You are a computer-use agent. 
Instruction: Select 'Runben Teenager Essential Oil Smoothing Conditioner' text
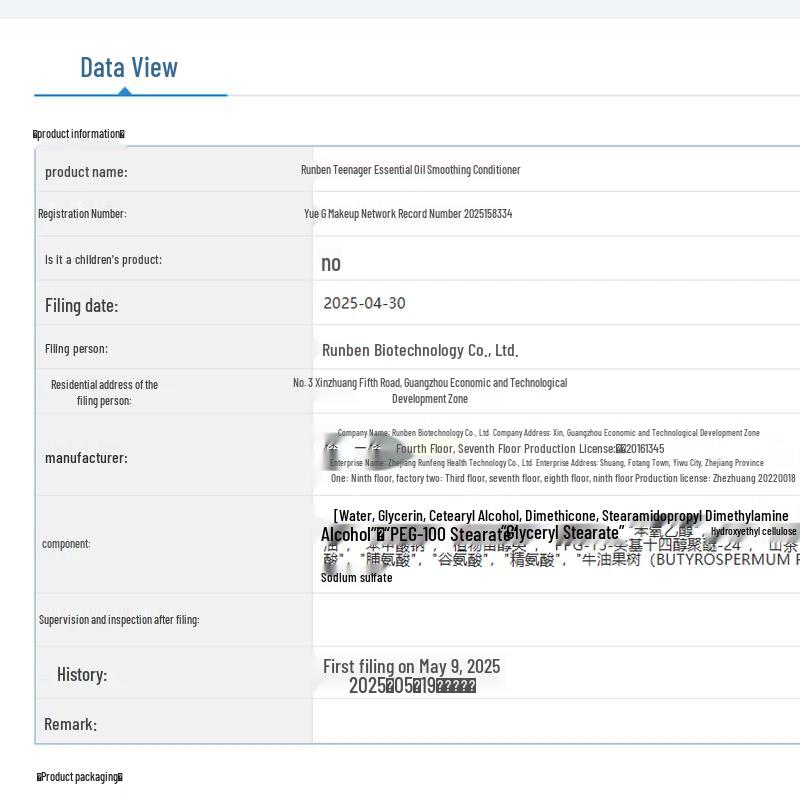pos(410,170)
